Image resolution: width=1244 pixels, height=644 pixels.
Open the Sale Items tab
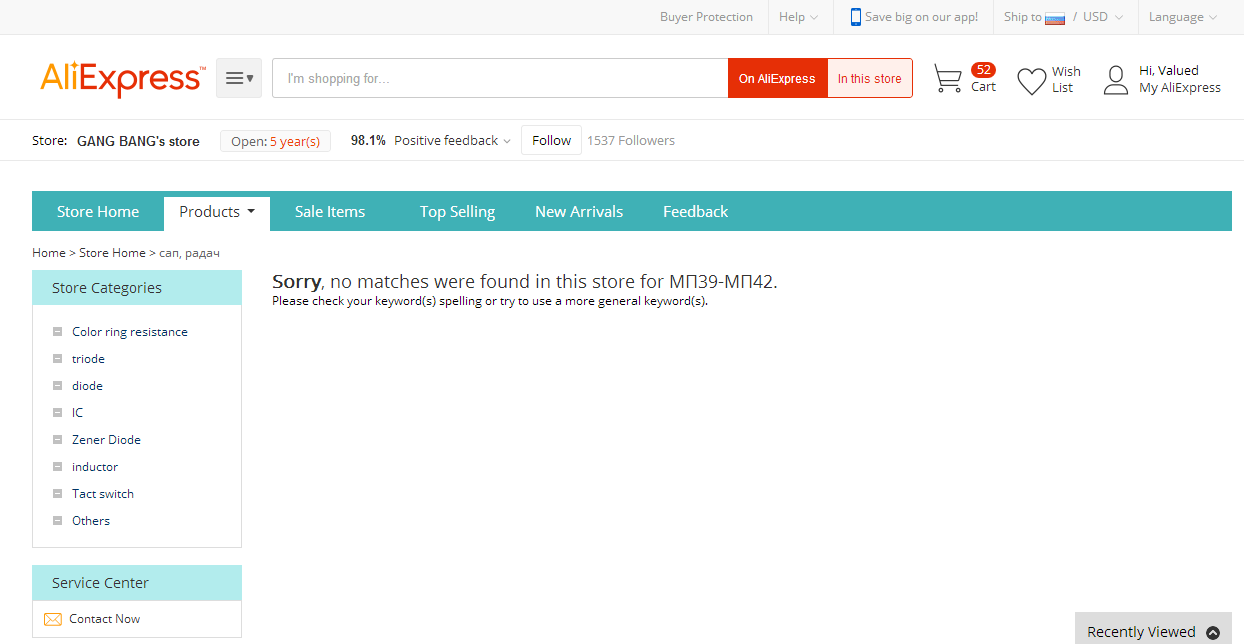click(330, 212)
